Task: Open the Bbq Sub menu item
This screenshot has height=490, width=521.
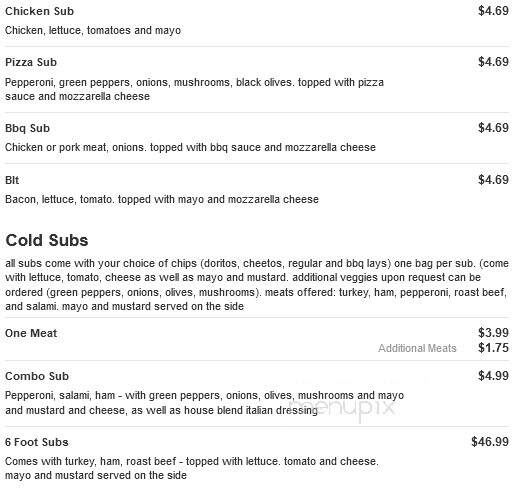Action: point(27,128)
